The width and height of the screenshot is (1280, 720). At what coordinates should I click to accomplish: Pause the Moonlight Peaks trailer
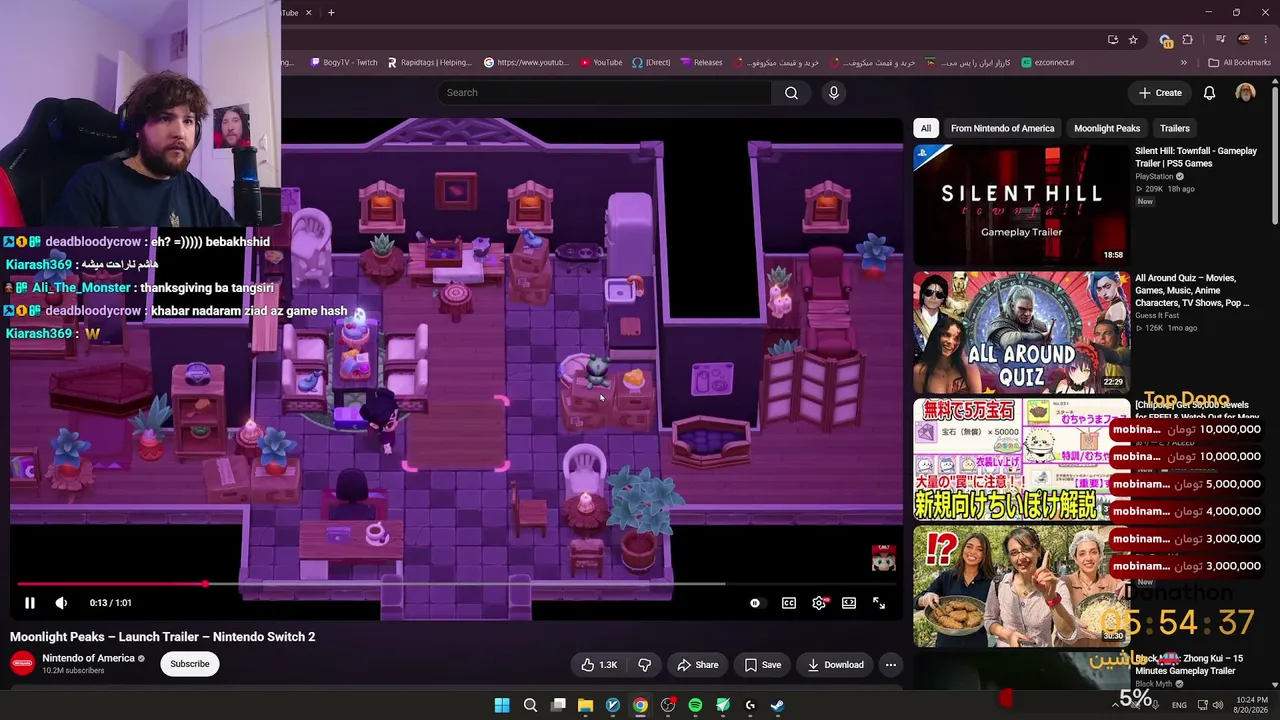click(x=30, y=603)
